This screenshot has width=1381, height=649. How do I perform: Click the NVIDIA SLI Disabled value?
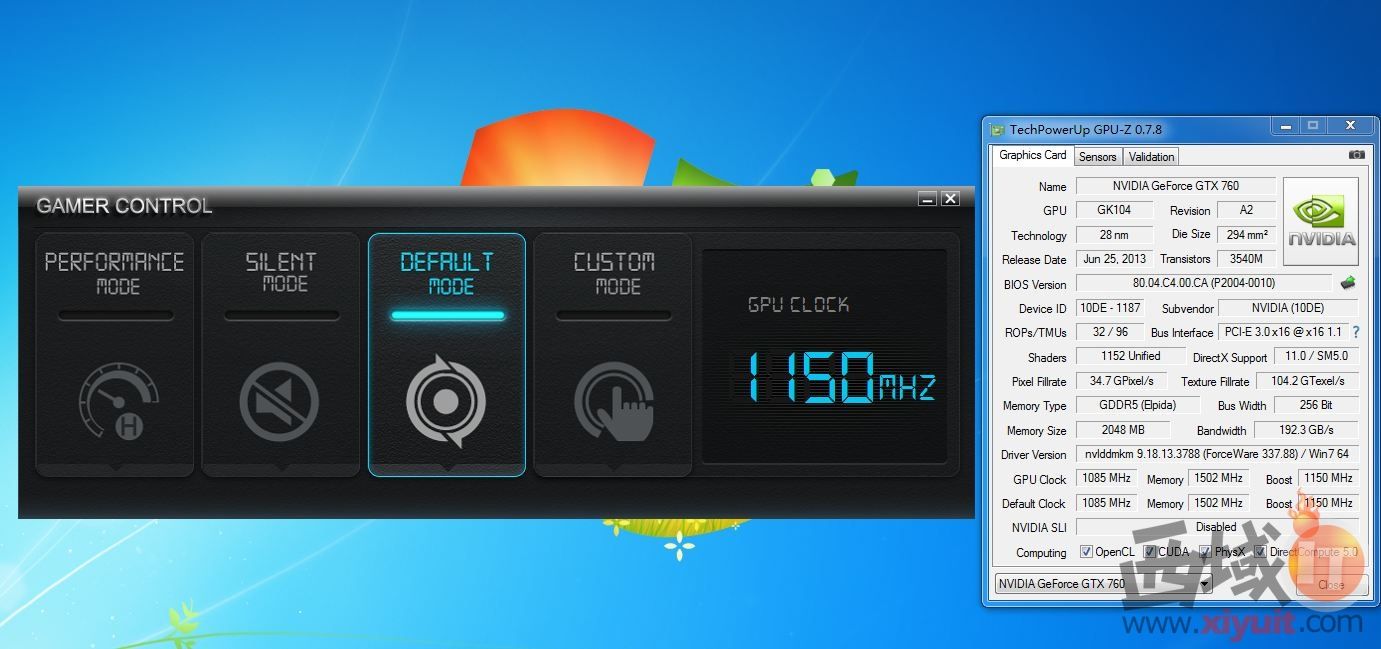[x=1217, y=527]
